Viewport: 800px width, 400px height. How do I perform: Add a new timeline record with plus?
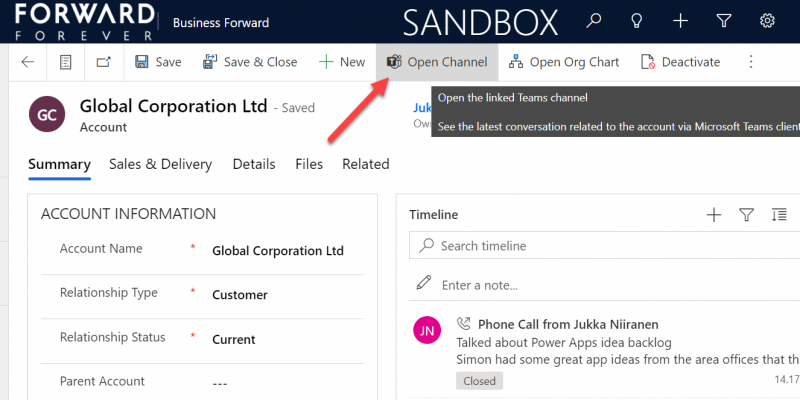pos(714,214)
